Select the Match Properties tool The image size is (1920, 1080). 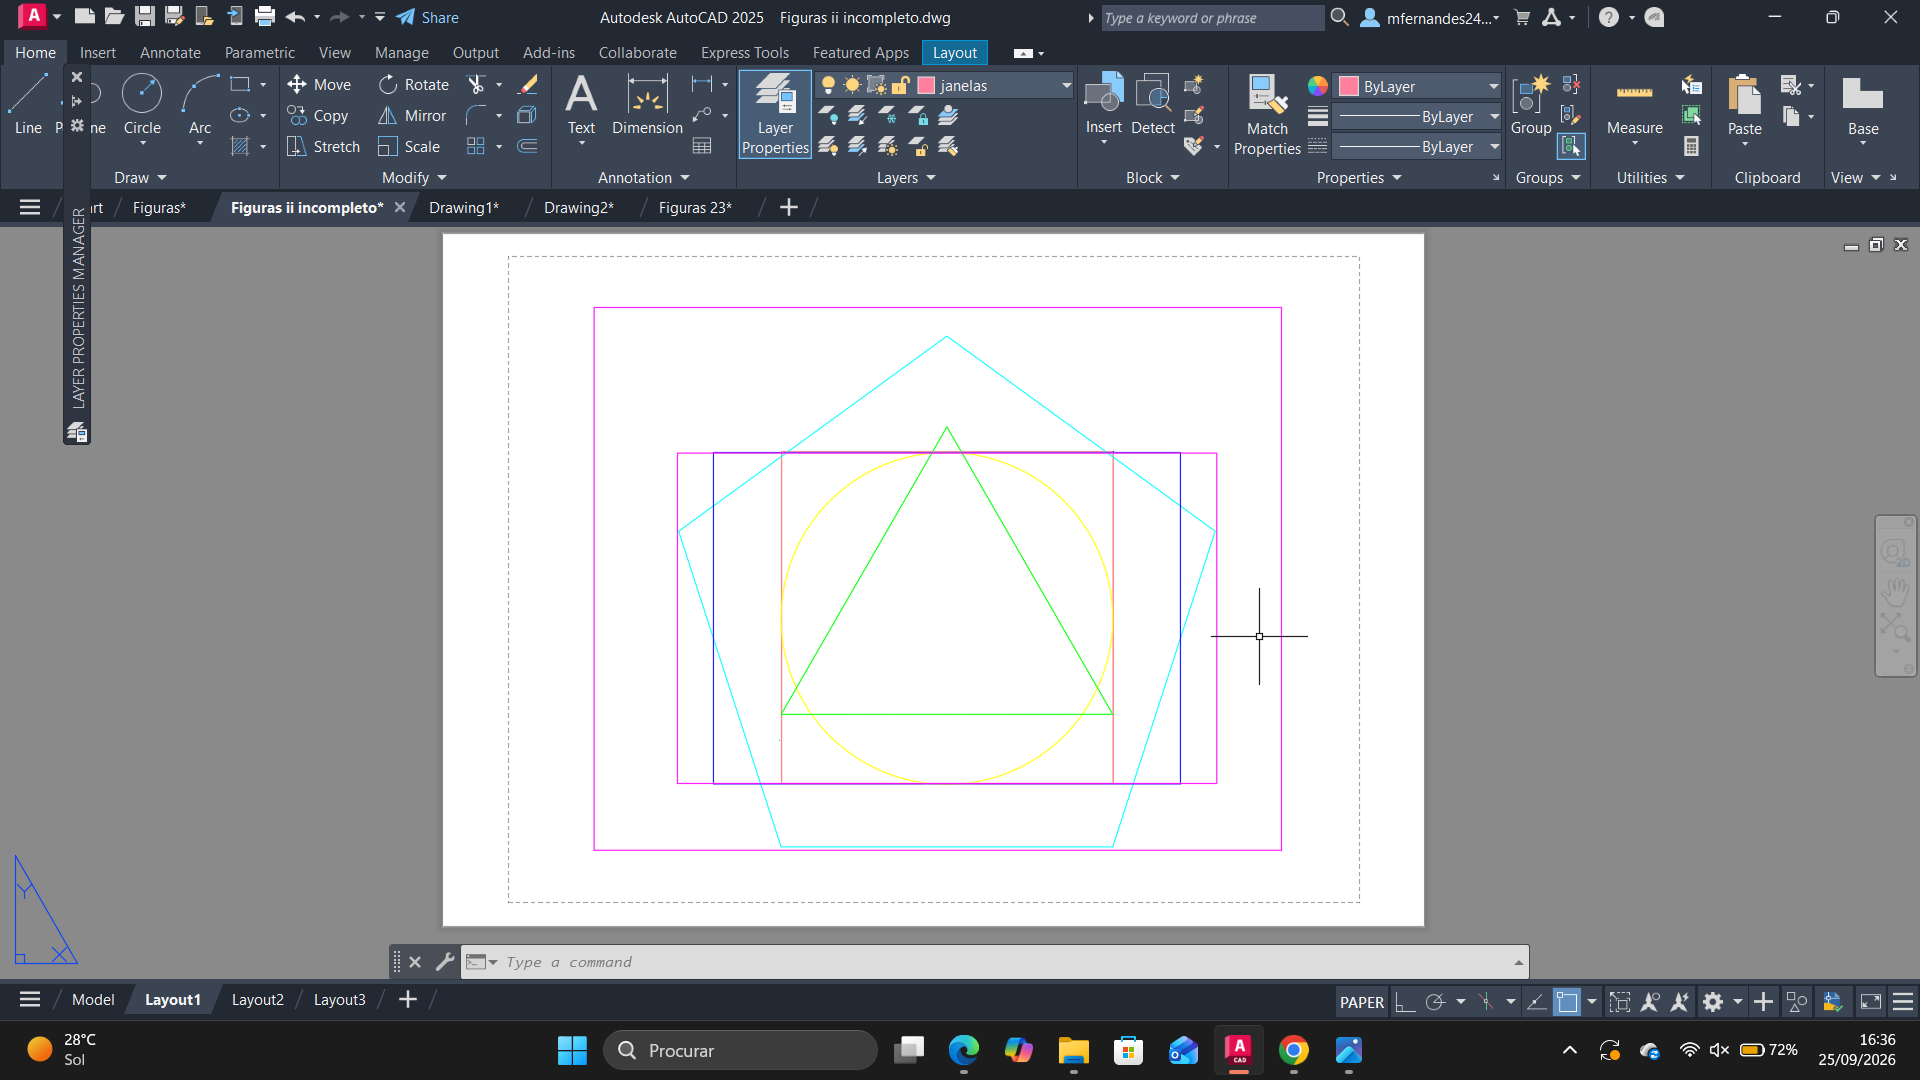pyautogui.click(x=1267, y=115)
